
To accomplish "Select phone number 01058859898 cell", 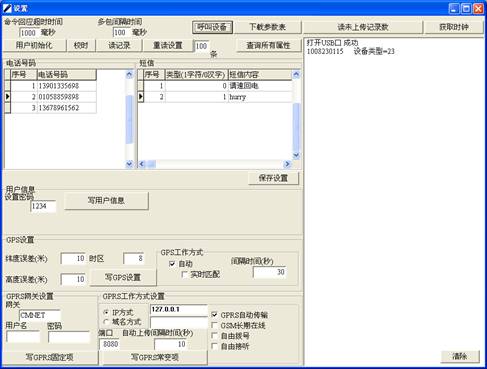I will click(67, 97).
